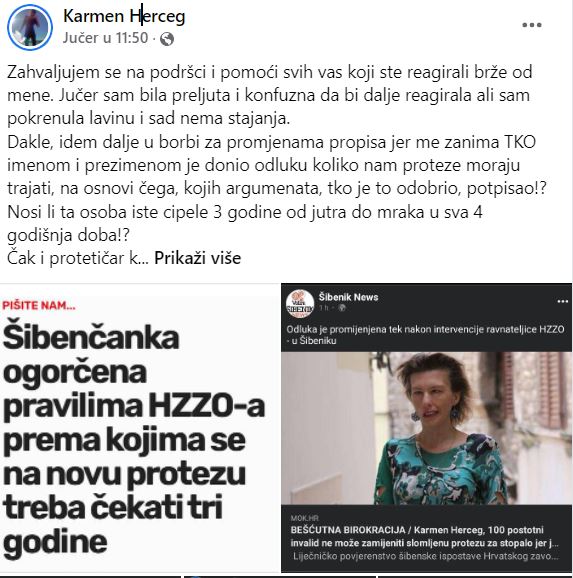Click the Šibenik News page logo
The height and width of the screenshot is (578, 573).
(300, 303)
